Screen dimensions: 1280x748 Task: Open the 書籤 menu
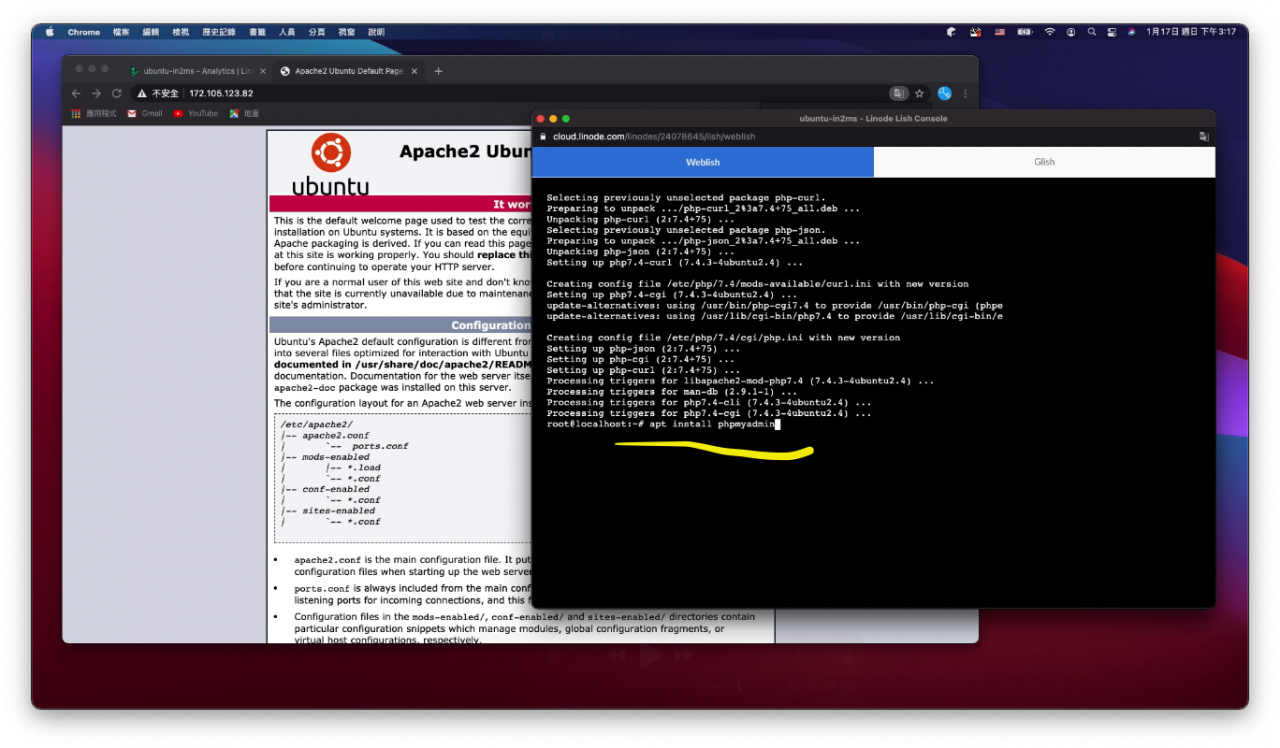(256, 32)
